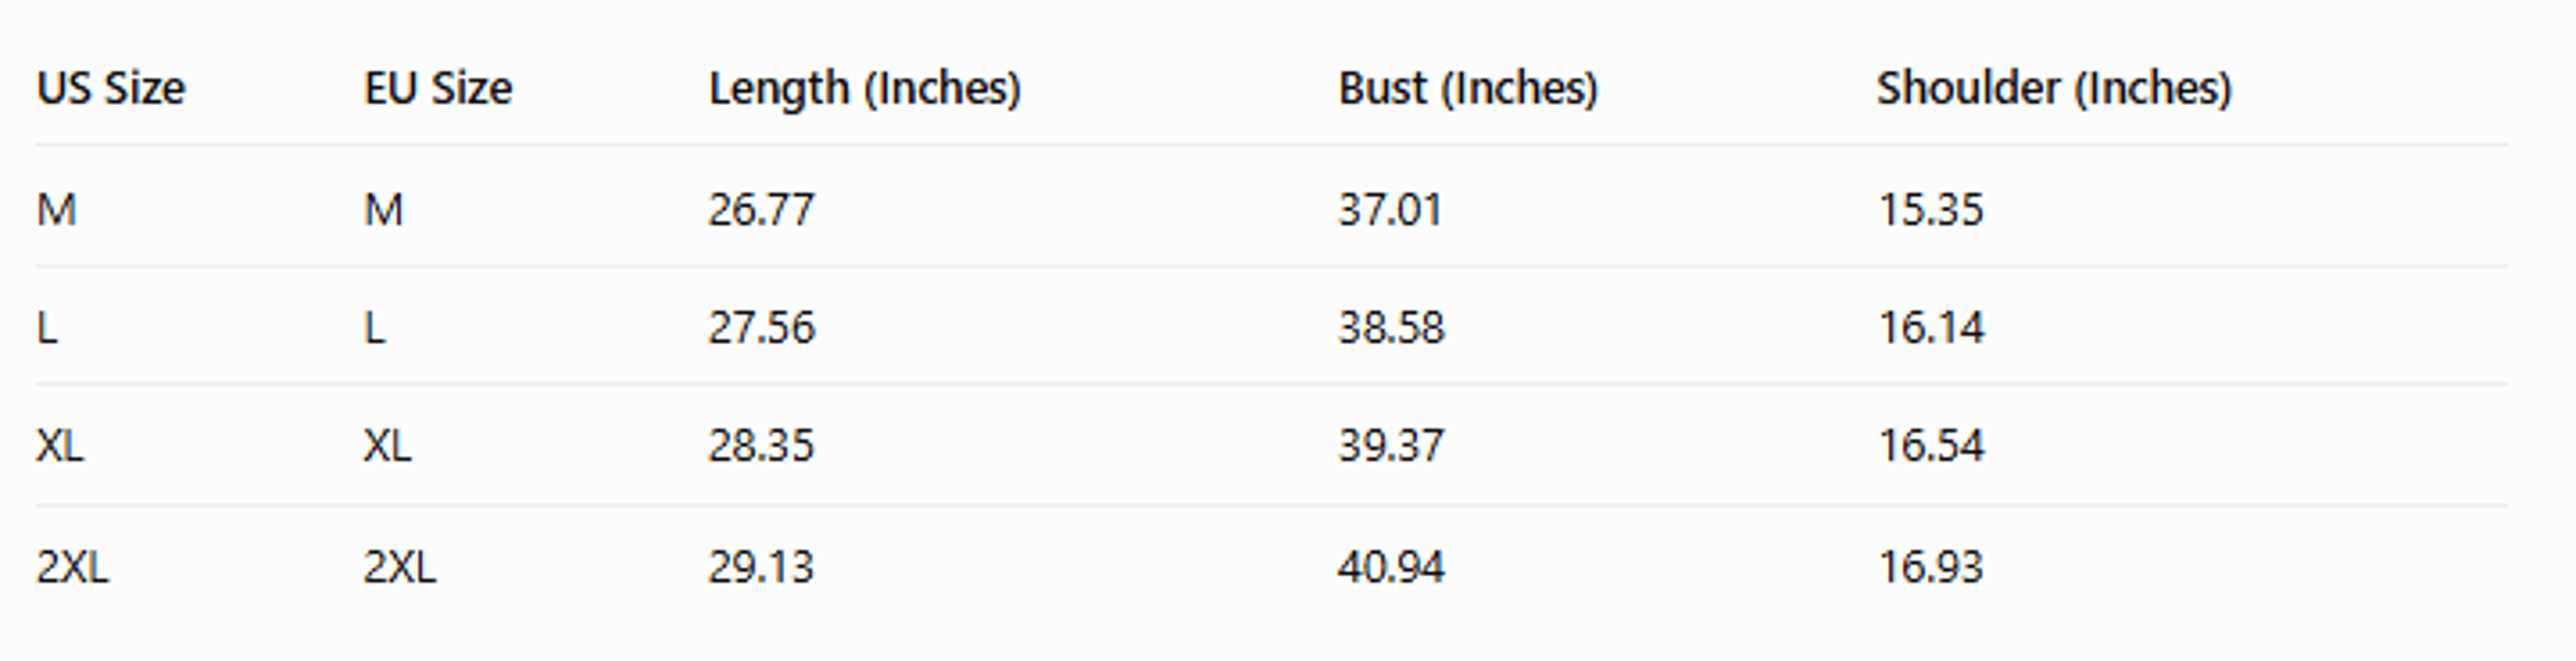This screenshot has height=661, width=2576.
Task: Click the 16.14 shoulder measurement
Action: point(1931,328)
